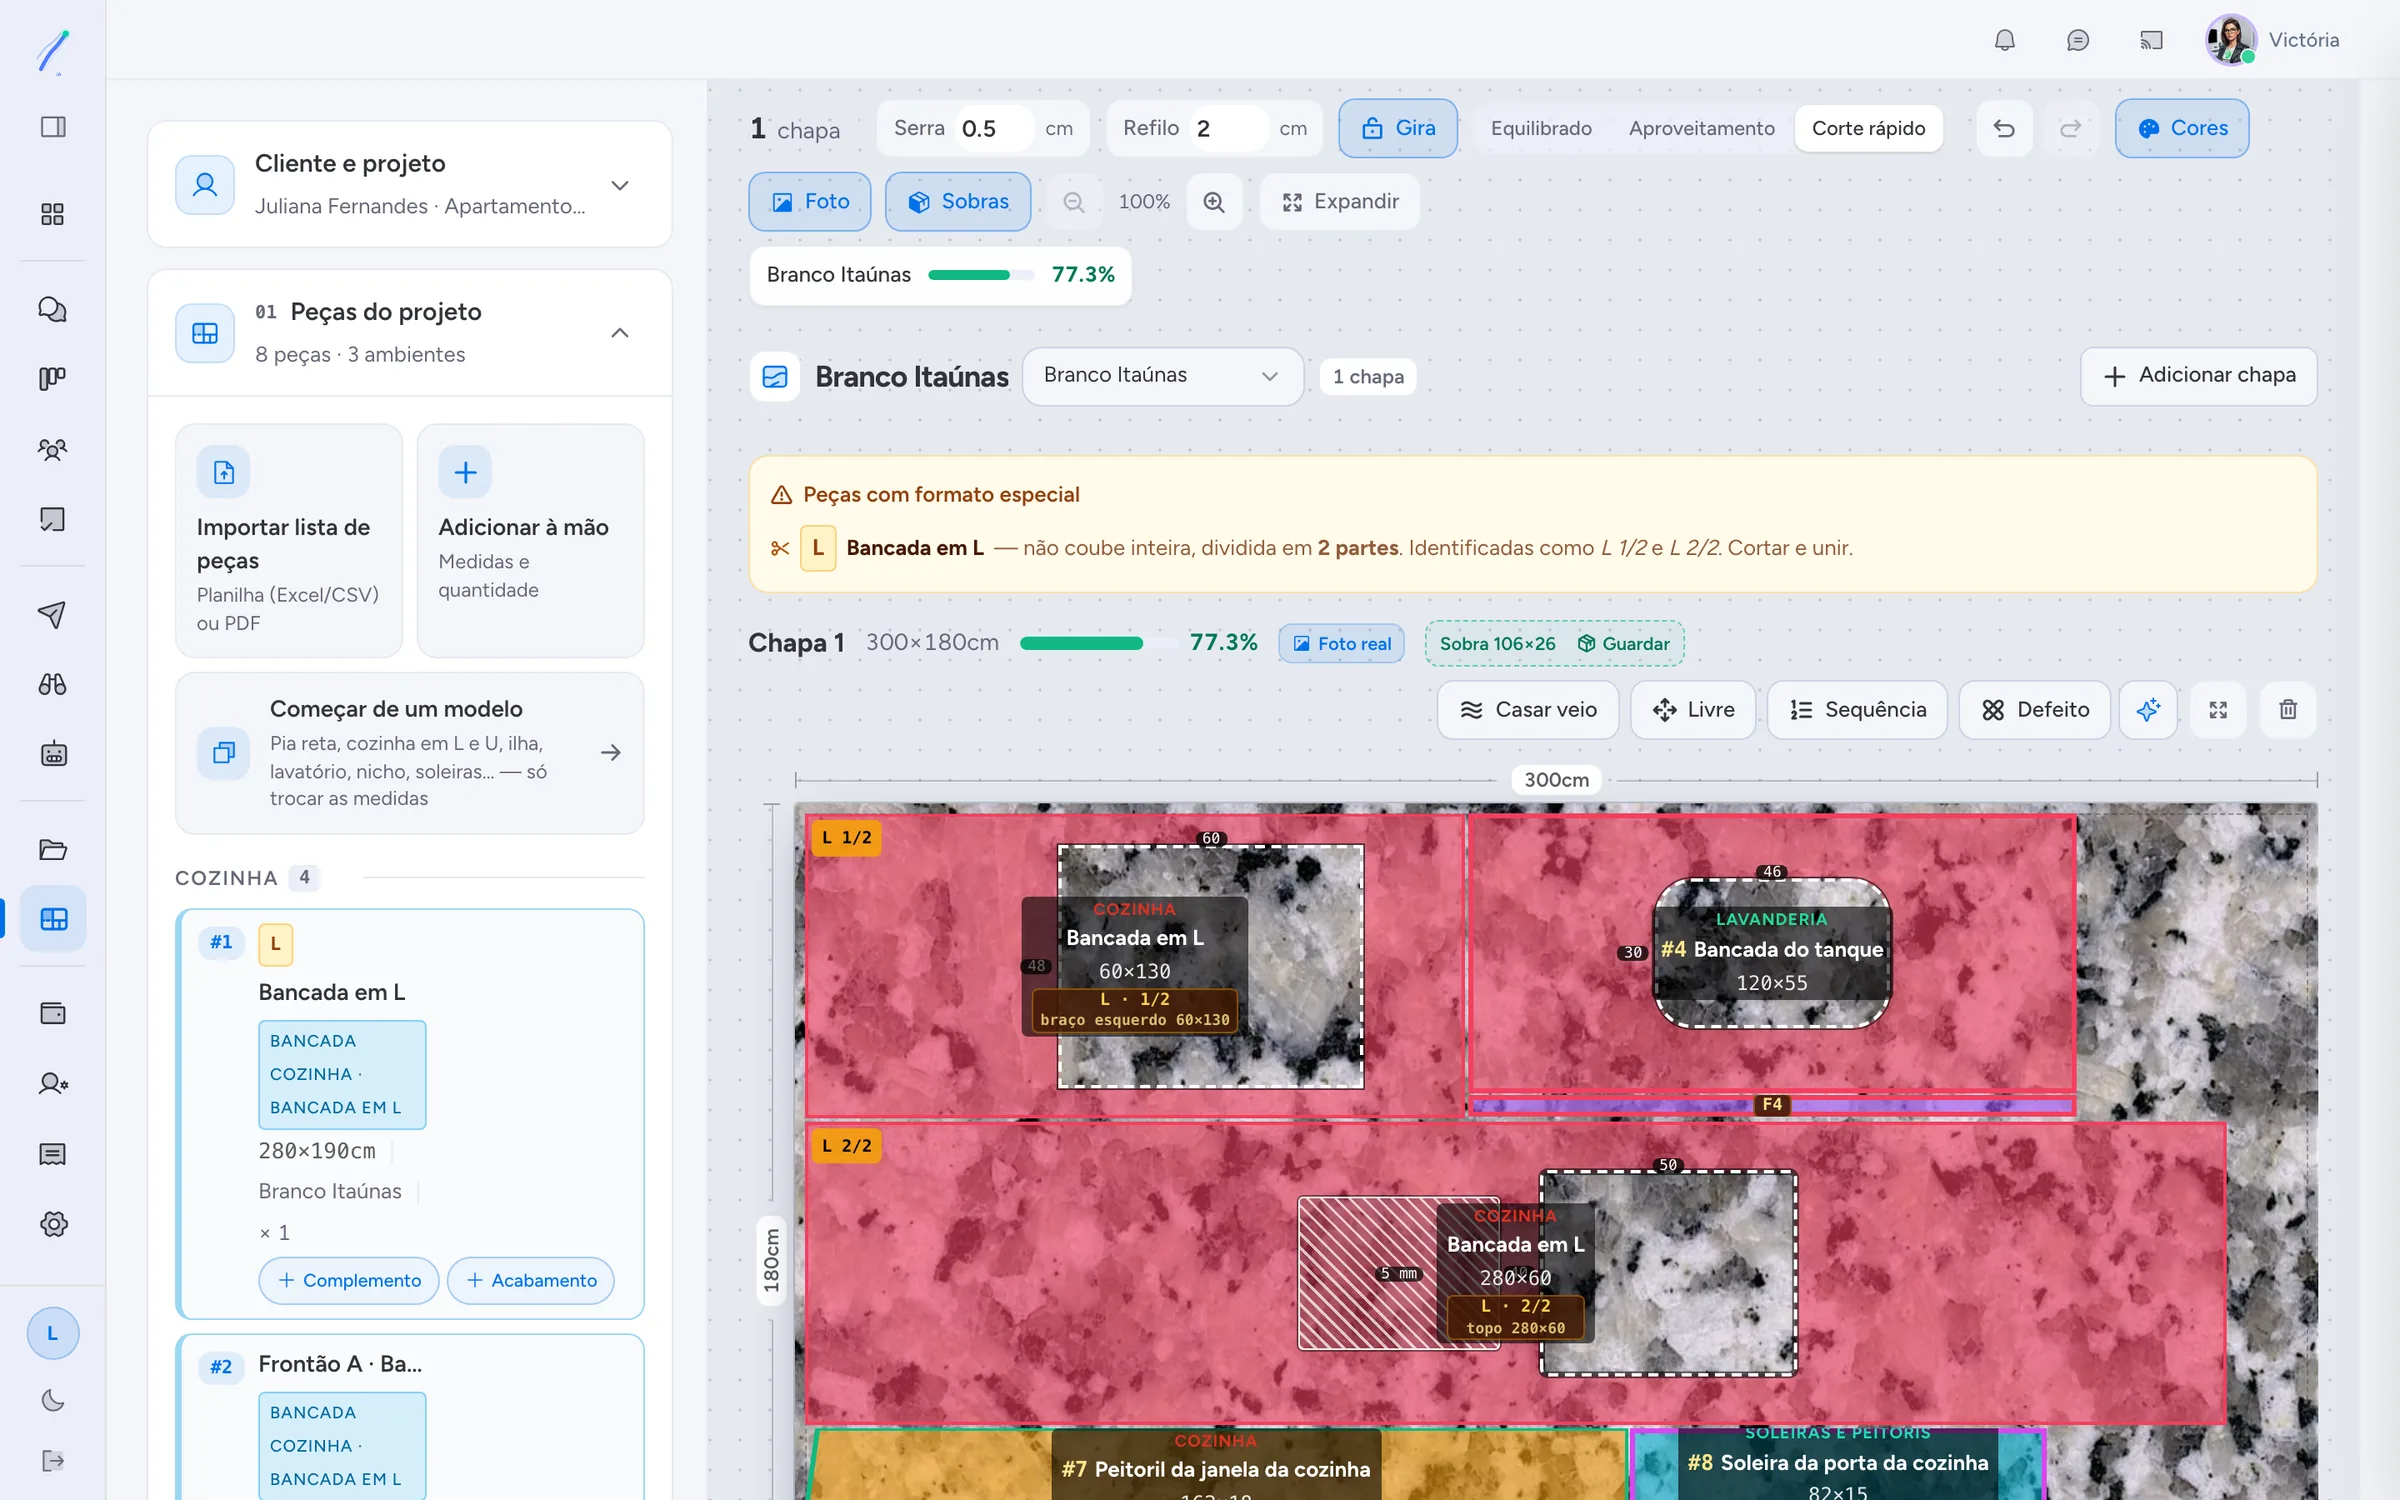Open the Branco Itaúnas material dropdown
This screenshot has width=2400, height=1500.
(1162, 376)
